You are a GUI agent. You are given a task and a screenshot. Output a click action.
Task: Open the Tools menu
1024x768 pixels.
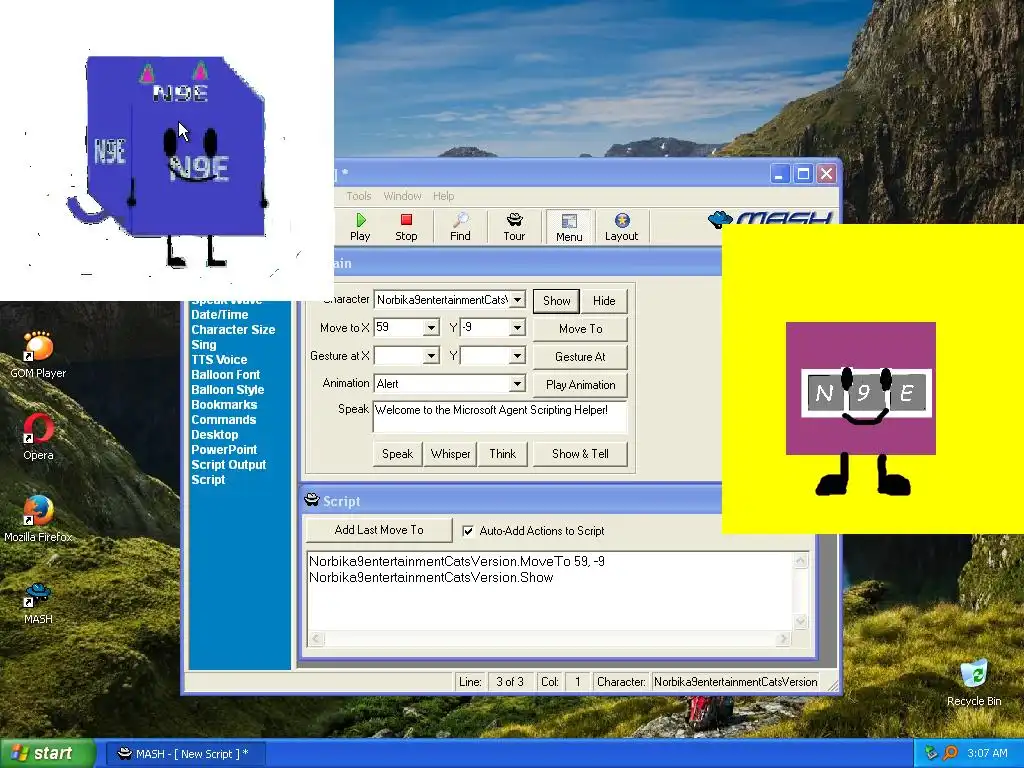[x=359, y=196]
